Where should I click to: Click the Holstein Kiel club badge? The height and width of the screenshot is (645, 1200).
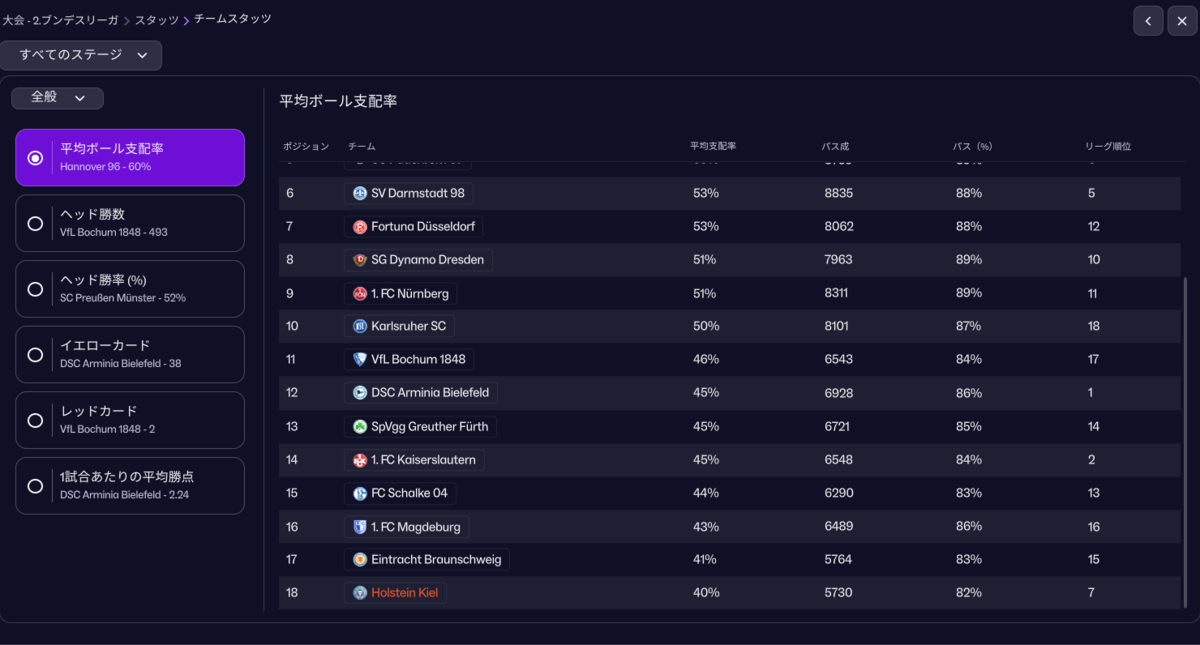360,593
